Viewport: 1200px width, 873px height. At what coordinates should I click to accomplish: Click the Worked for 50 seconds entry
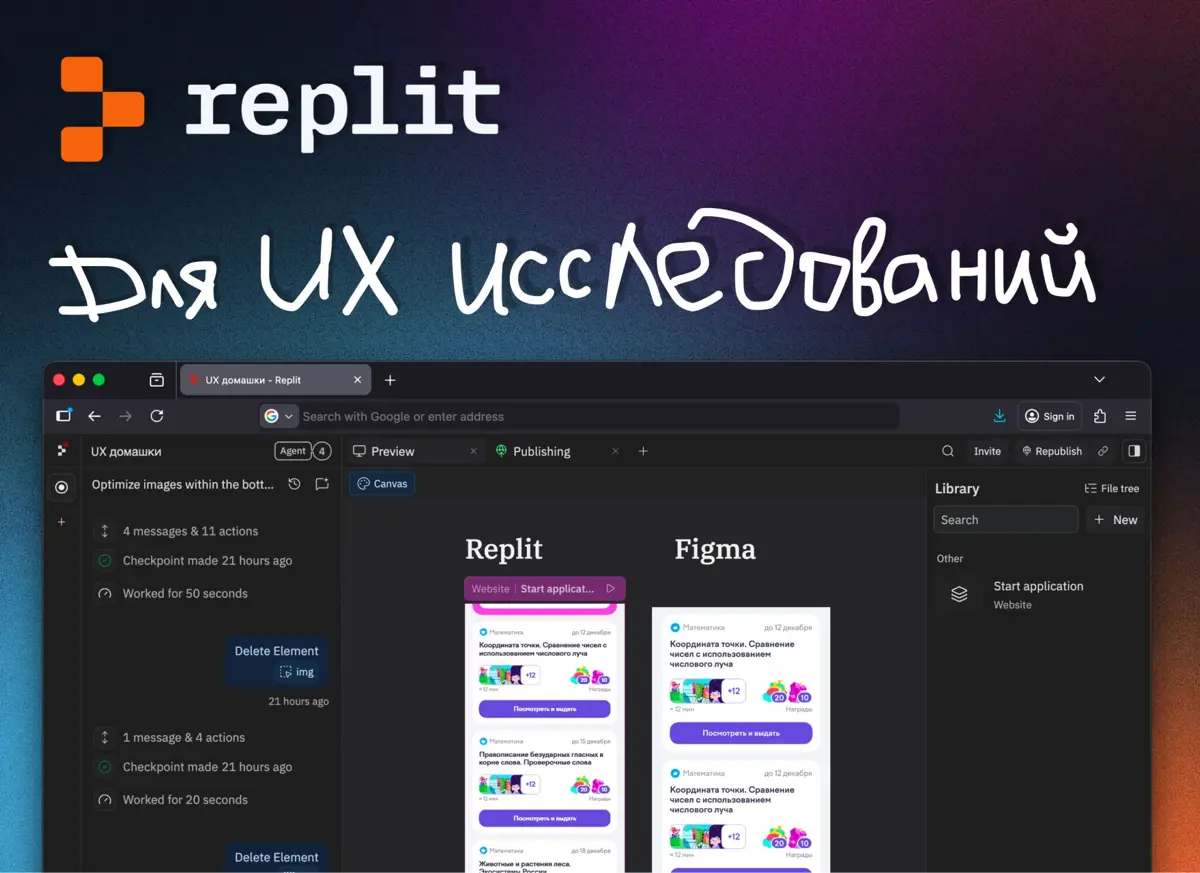point(185,593)
